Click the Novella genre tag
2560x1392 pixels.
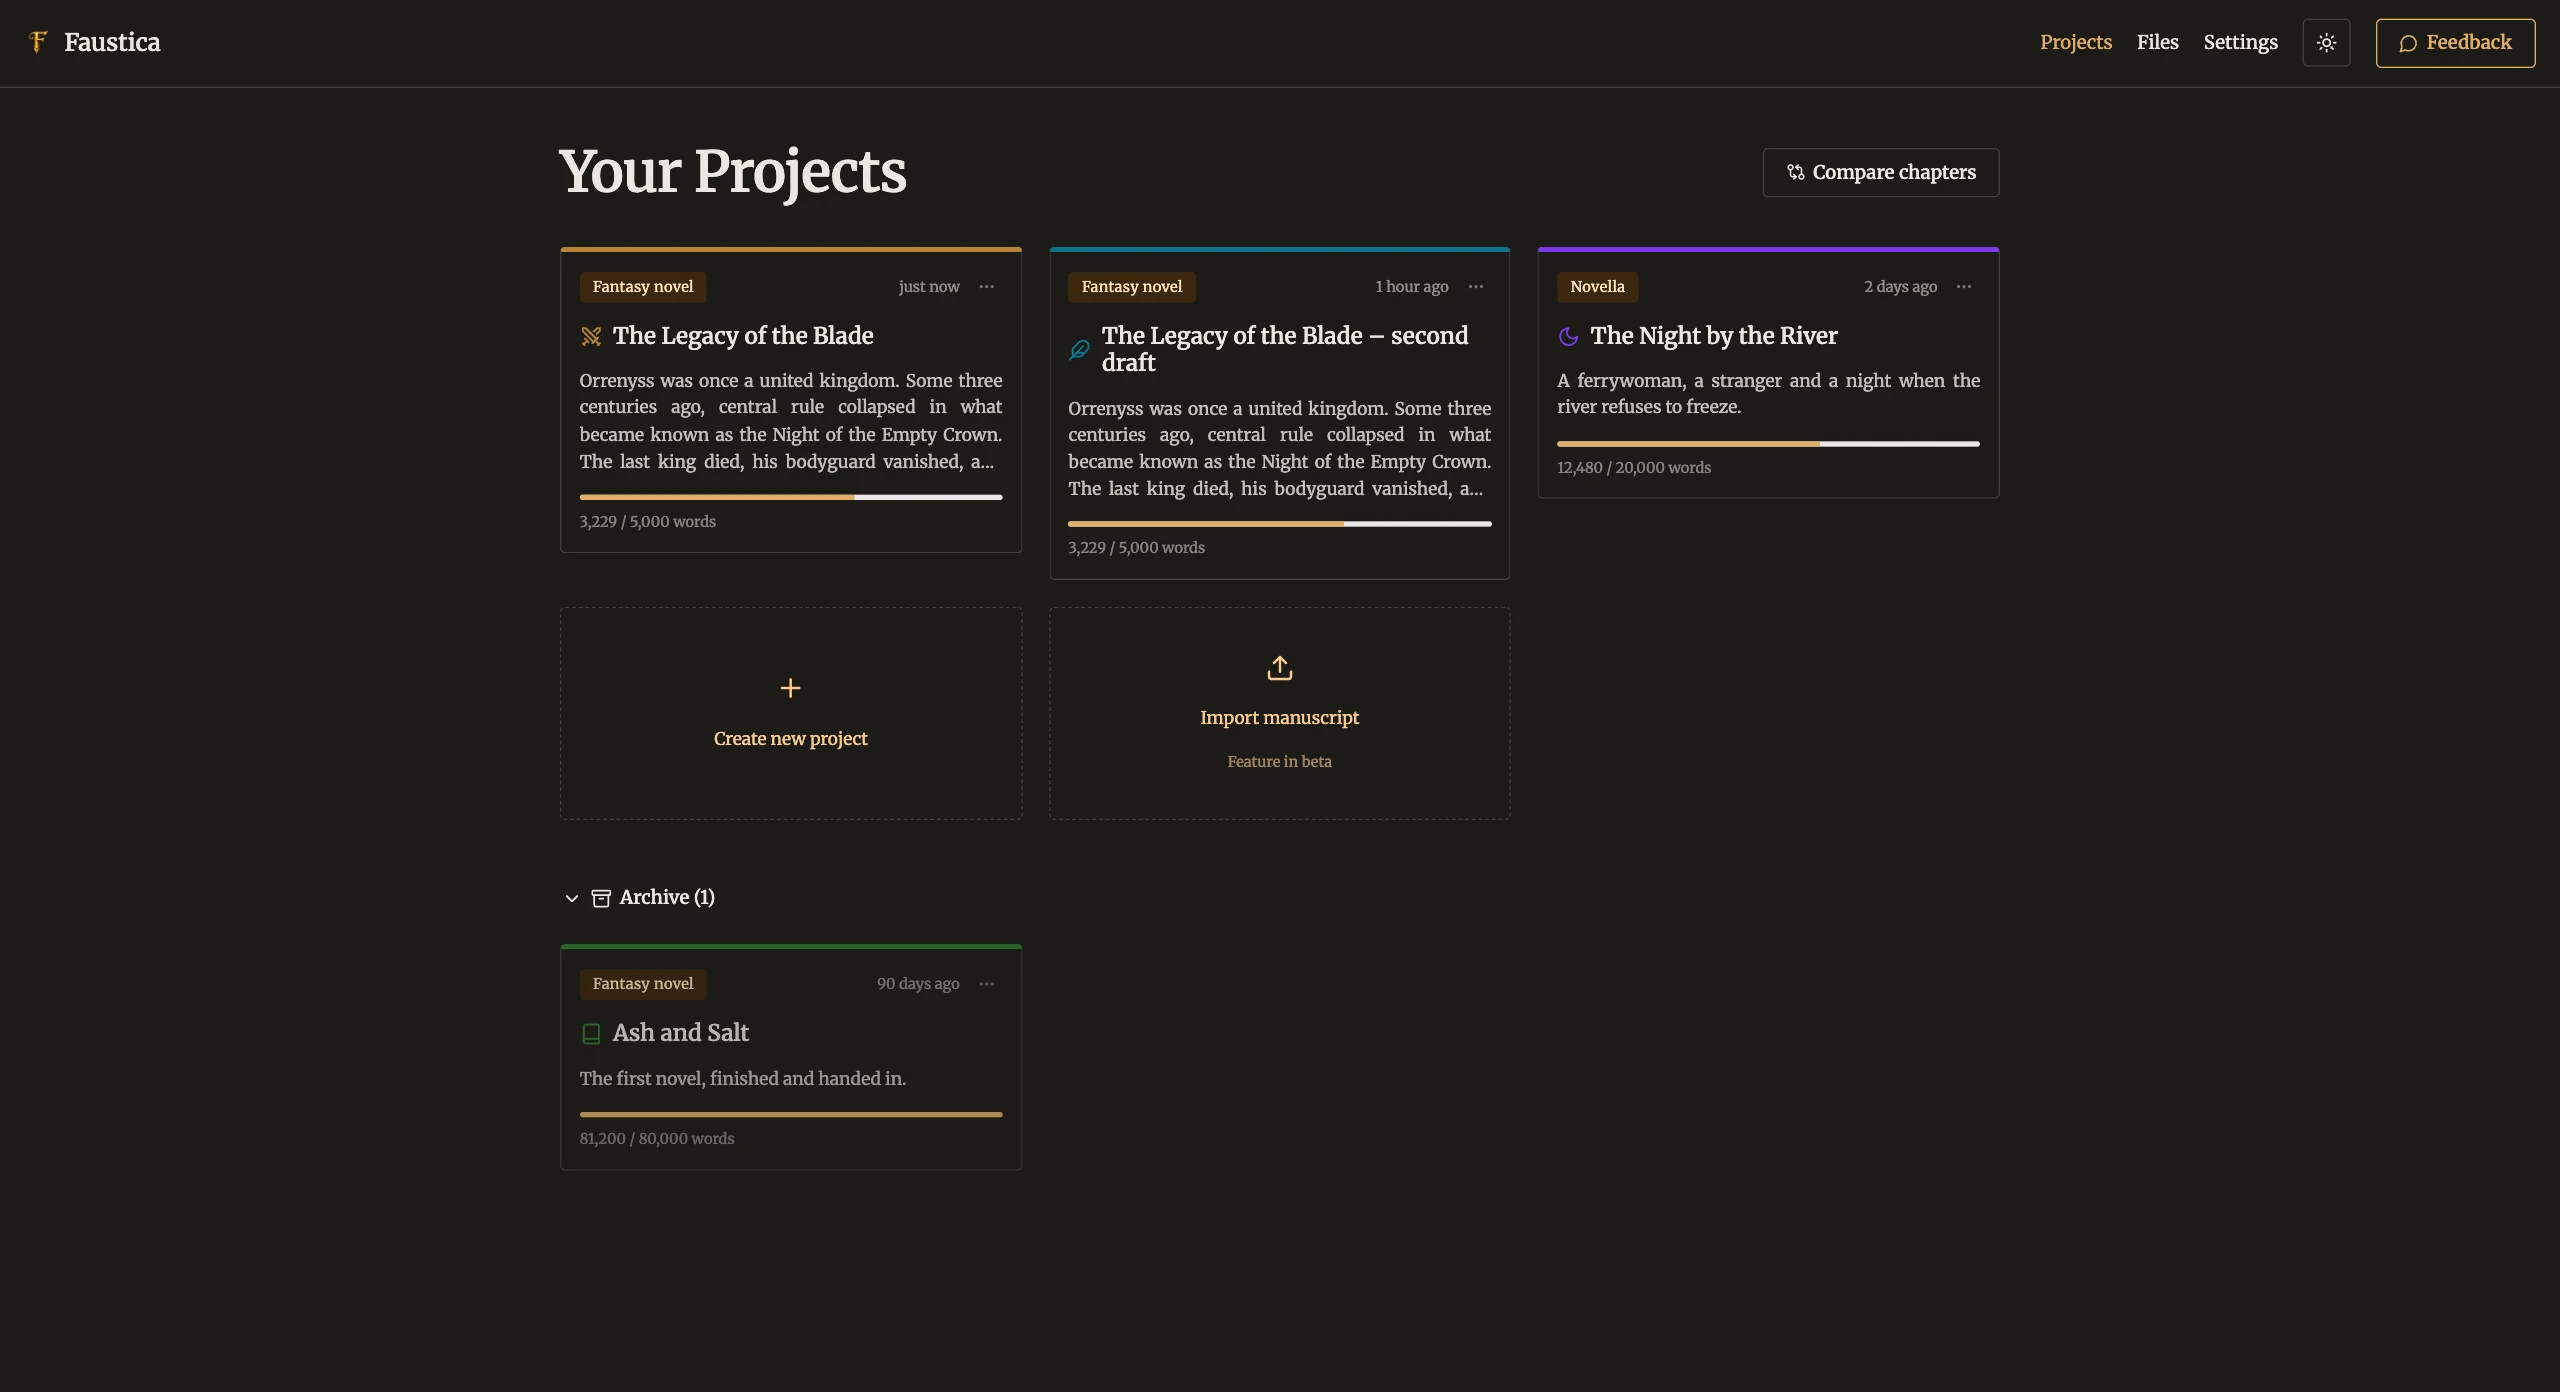pyautogui.click(x=1597, y=287)
